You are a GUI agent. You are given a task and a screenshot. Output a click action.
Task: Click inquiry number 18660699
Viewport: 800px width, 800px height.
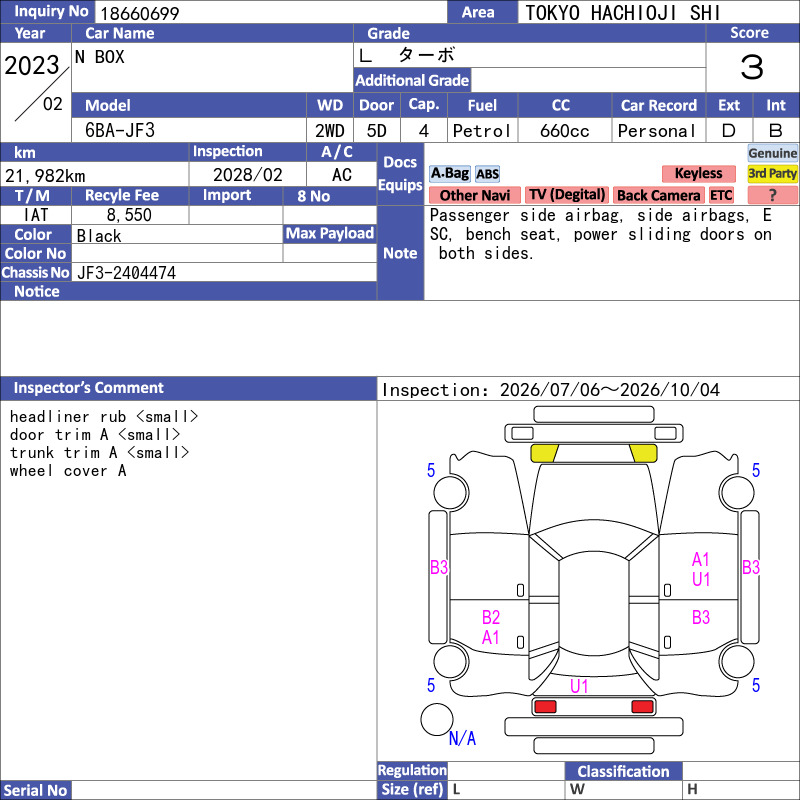[140, 13]
